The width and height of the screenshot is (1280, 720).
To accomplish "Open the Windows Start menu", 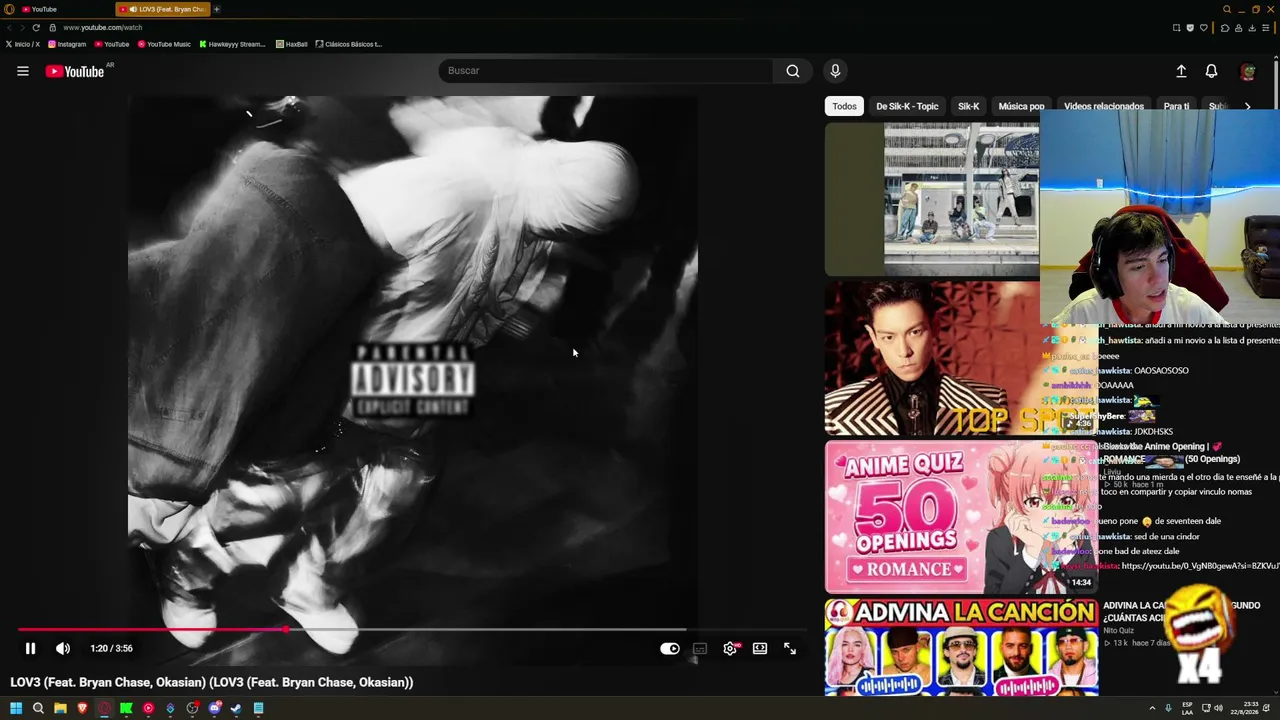I will click(x=16, y=709).
